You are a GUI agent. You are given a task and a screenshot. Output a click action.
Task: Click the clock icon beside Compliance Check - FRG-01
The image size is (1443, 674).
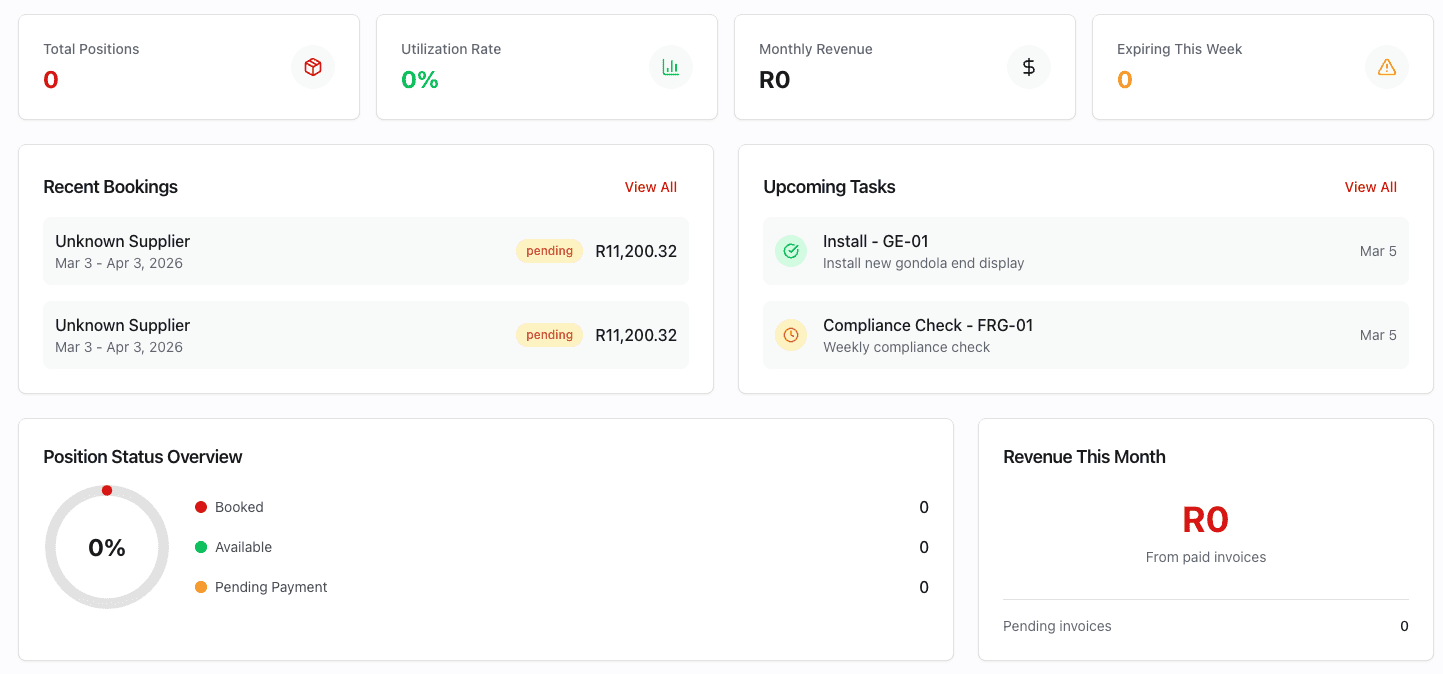791,334
